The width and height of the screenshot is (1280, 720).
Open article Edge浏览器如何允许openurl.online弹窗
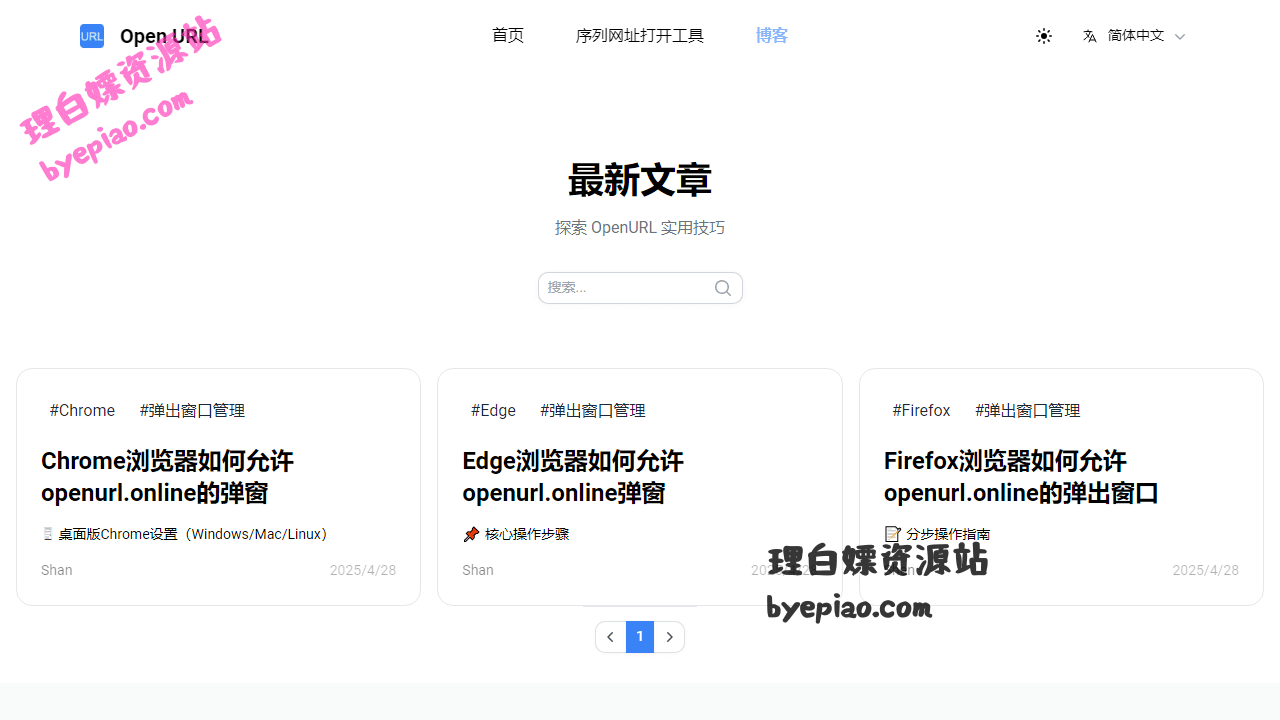[x=573, y=477]
